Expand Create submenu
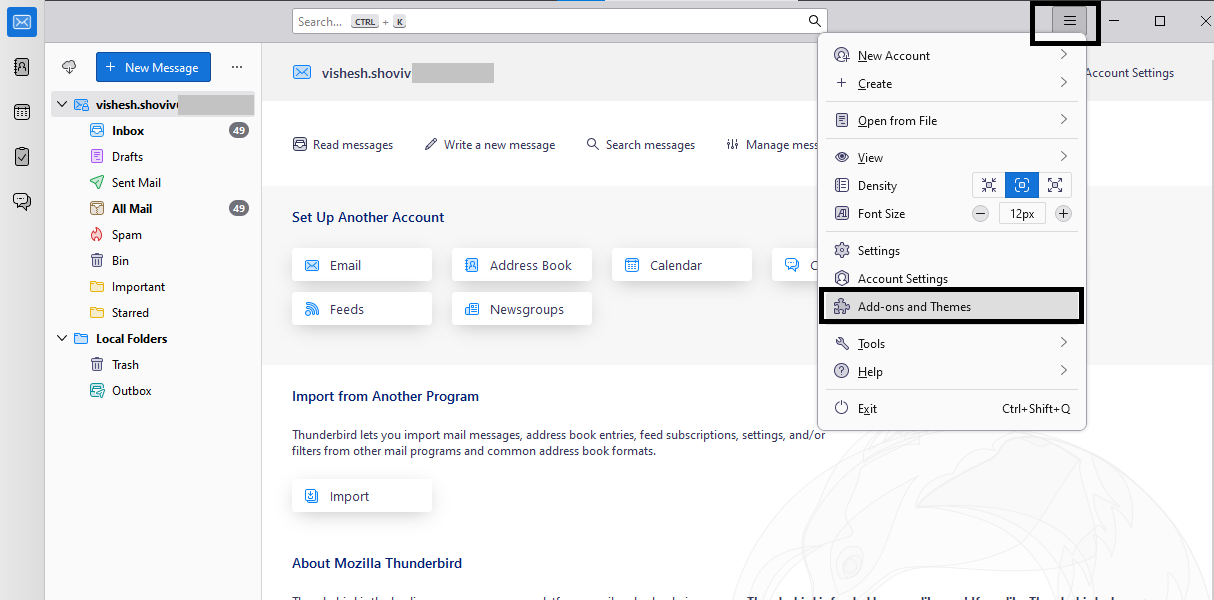The height and width of the screenshot is (600, 1214). pyautogui.click(x=952, y=83)
